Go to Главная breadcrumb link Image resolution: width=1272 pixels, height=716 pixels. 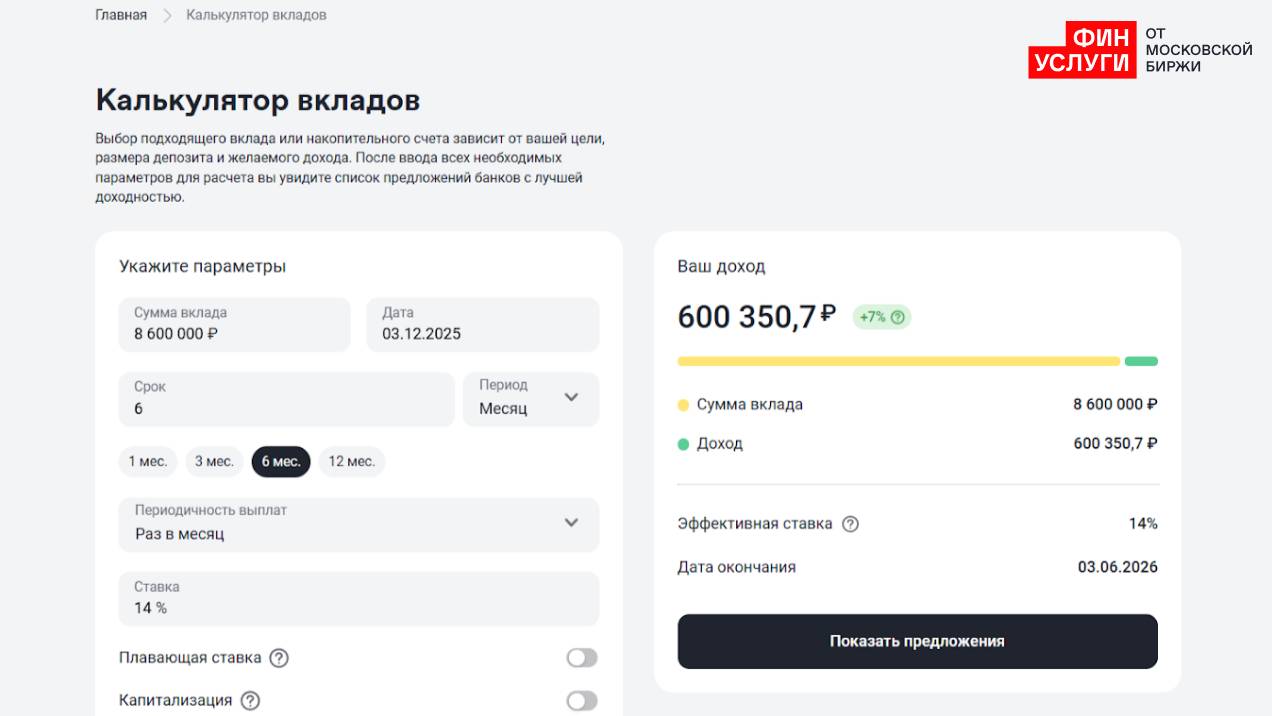[x=121, y=15]
